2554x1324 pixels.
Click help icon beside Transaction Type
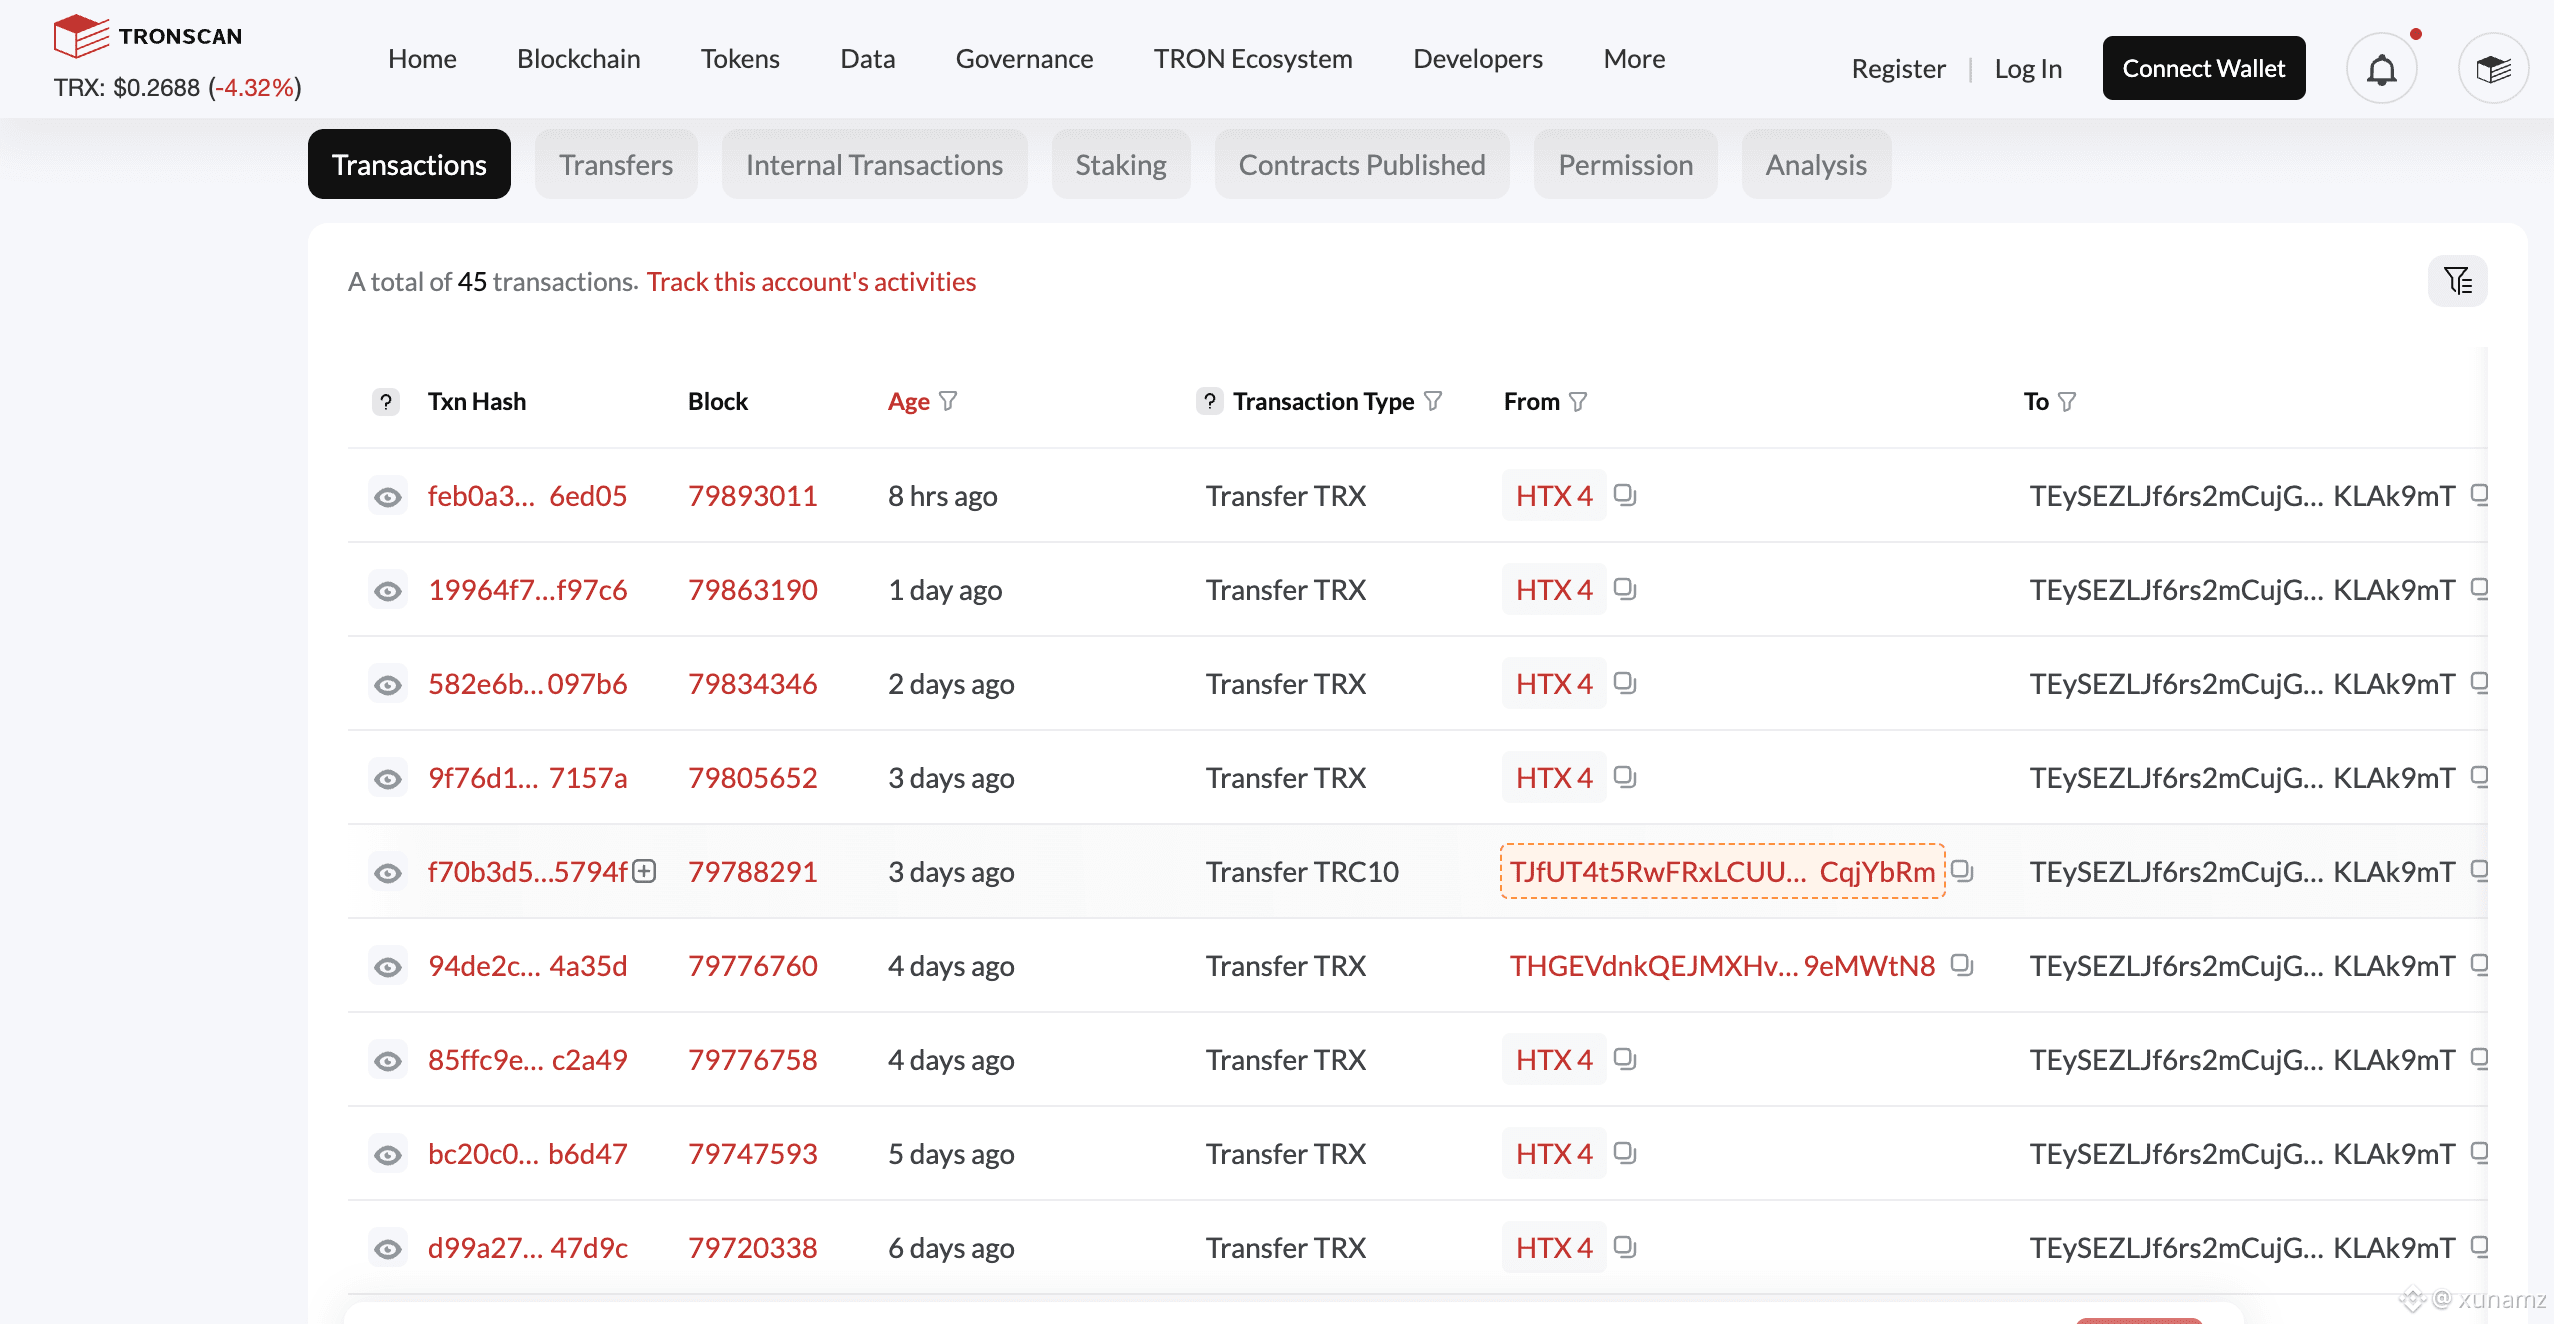point(1209,402)
